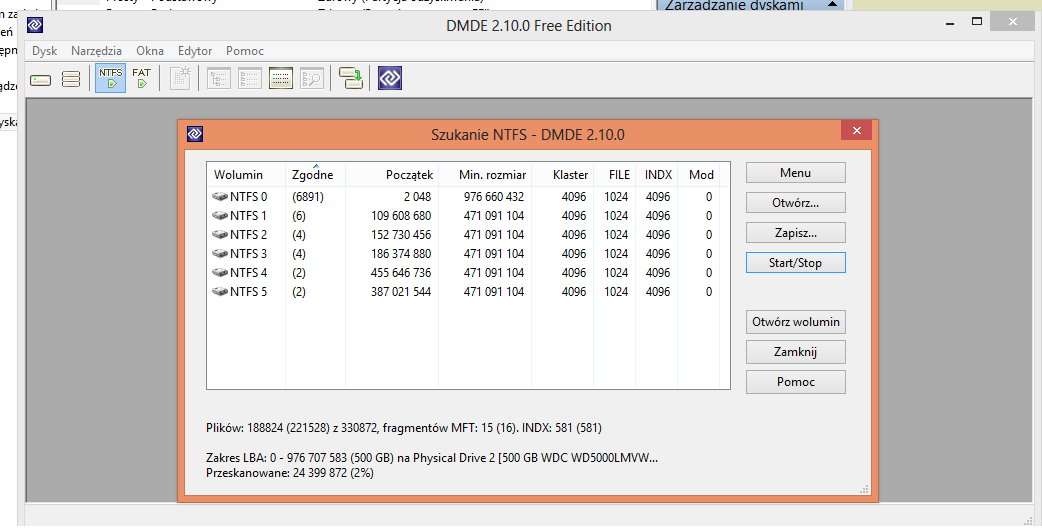Start the NTFS search toolbar button
This screenshot has height=530, width=1042.
point(110,78)
